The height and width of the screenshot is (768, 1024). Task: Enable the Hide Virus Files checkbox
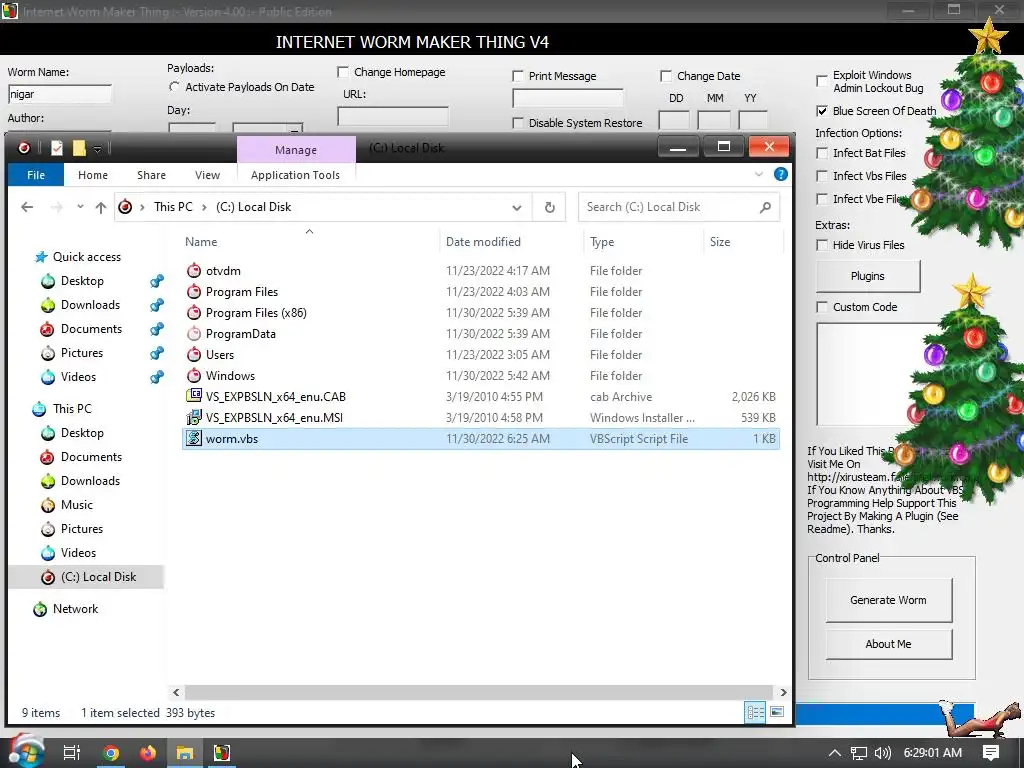tap(822, 245)
